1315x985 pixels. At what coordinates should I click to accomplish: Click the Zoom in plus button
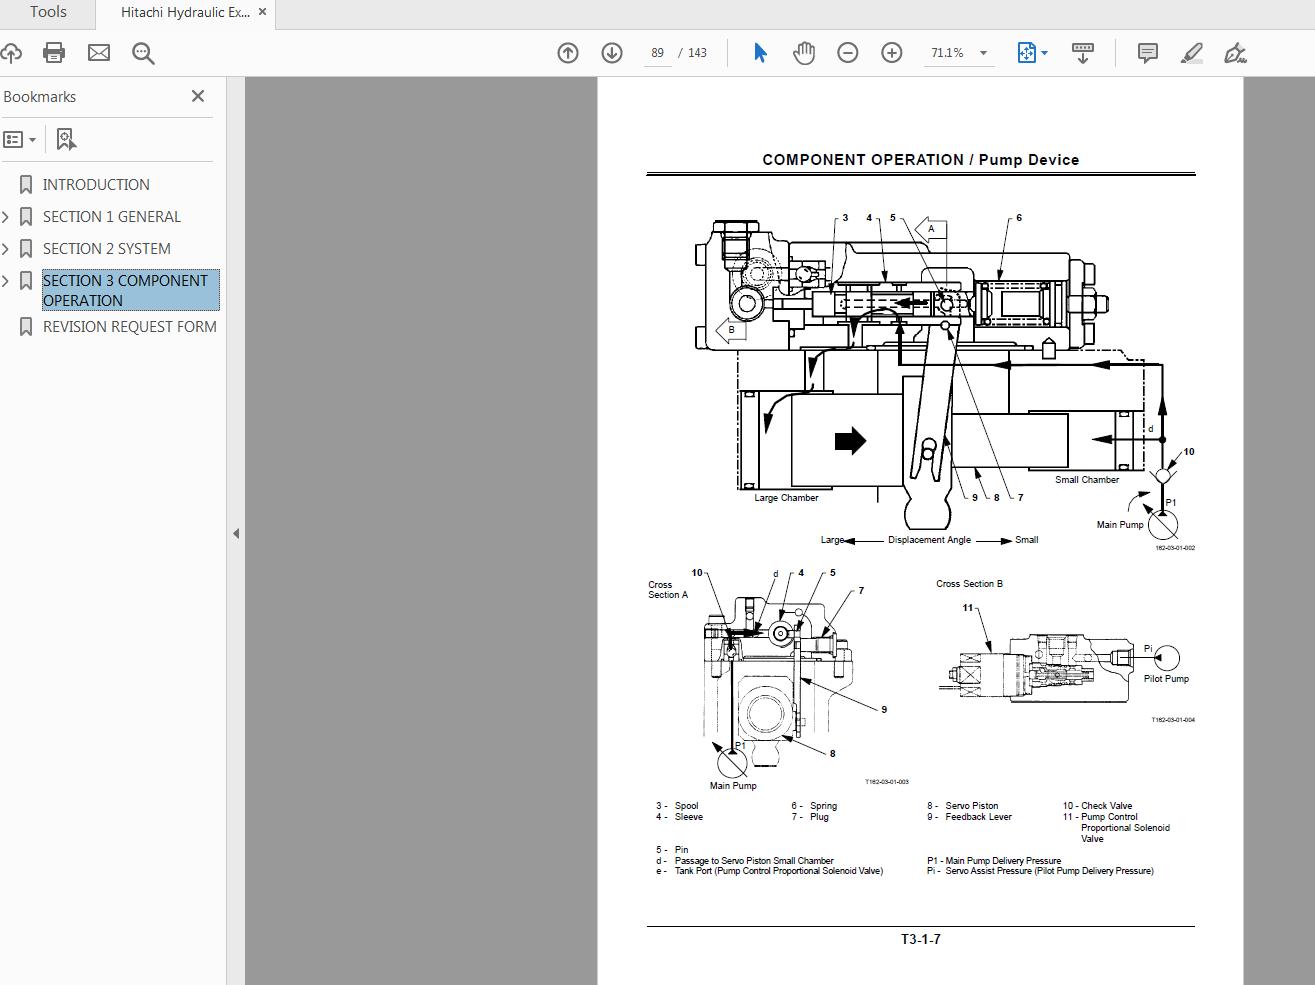(892, 53)
